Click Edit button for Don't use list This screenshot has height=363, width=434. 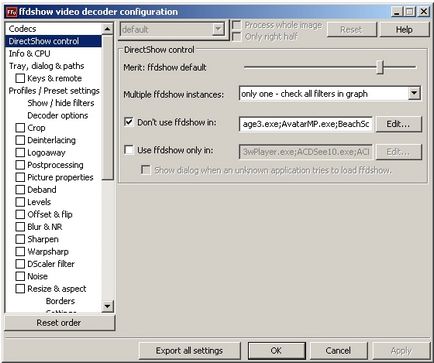tap(398, 124)
